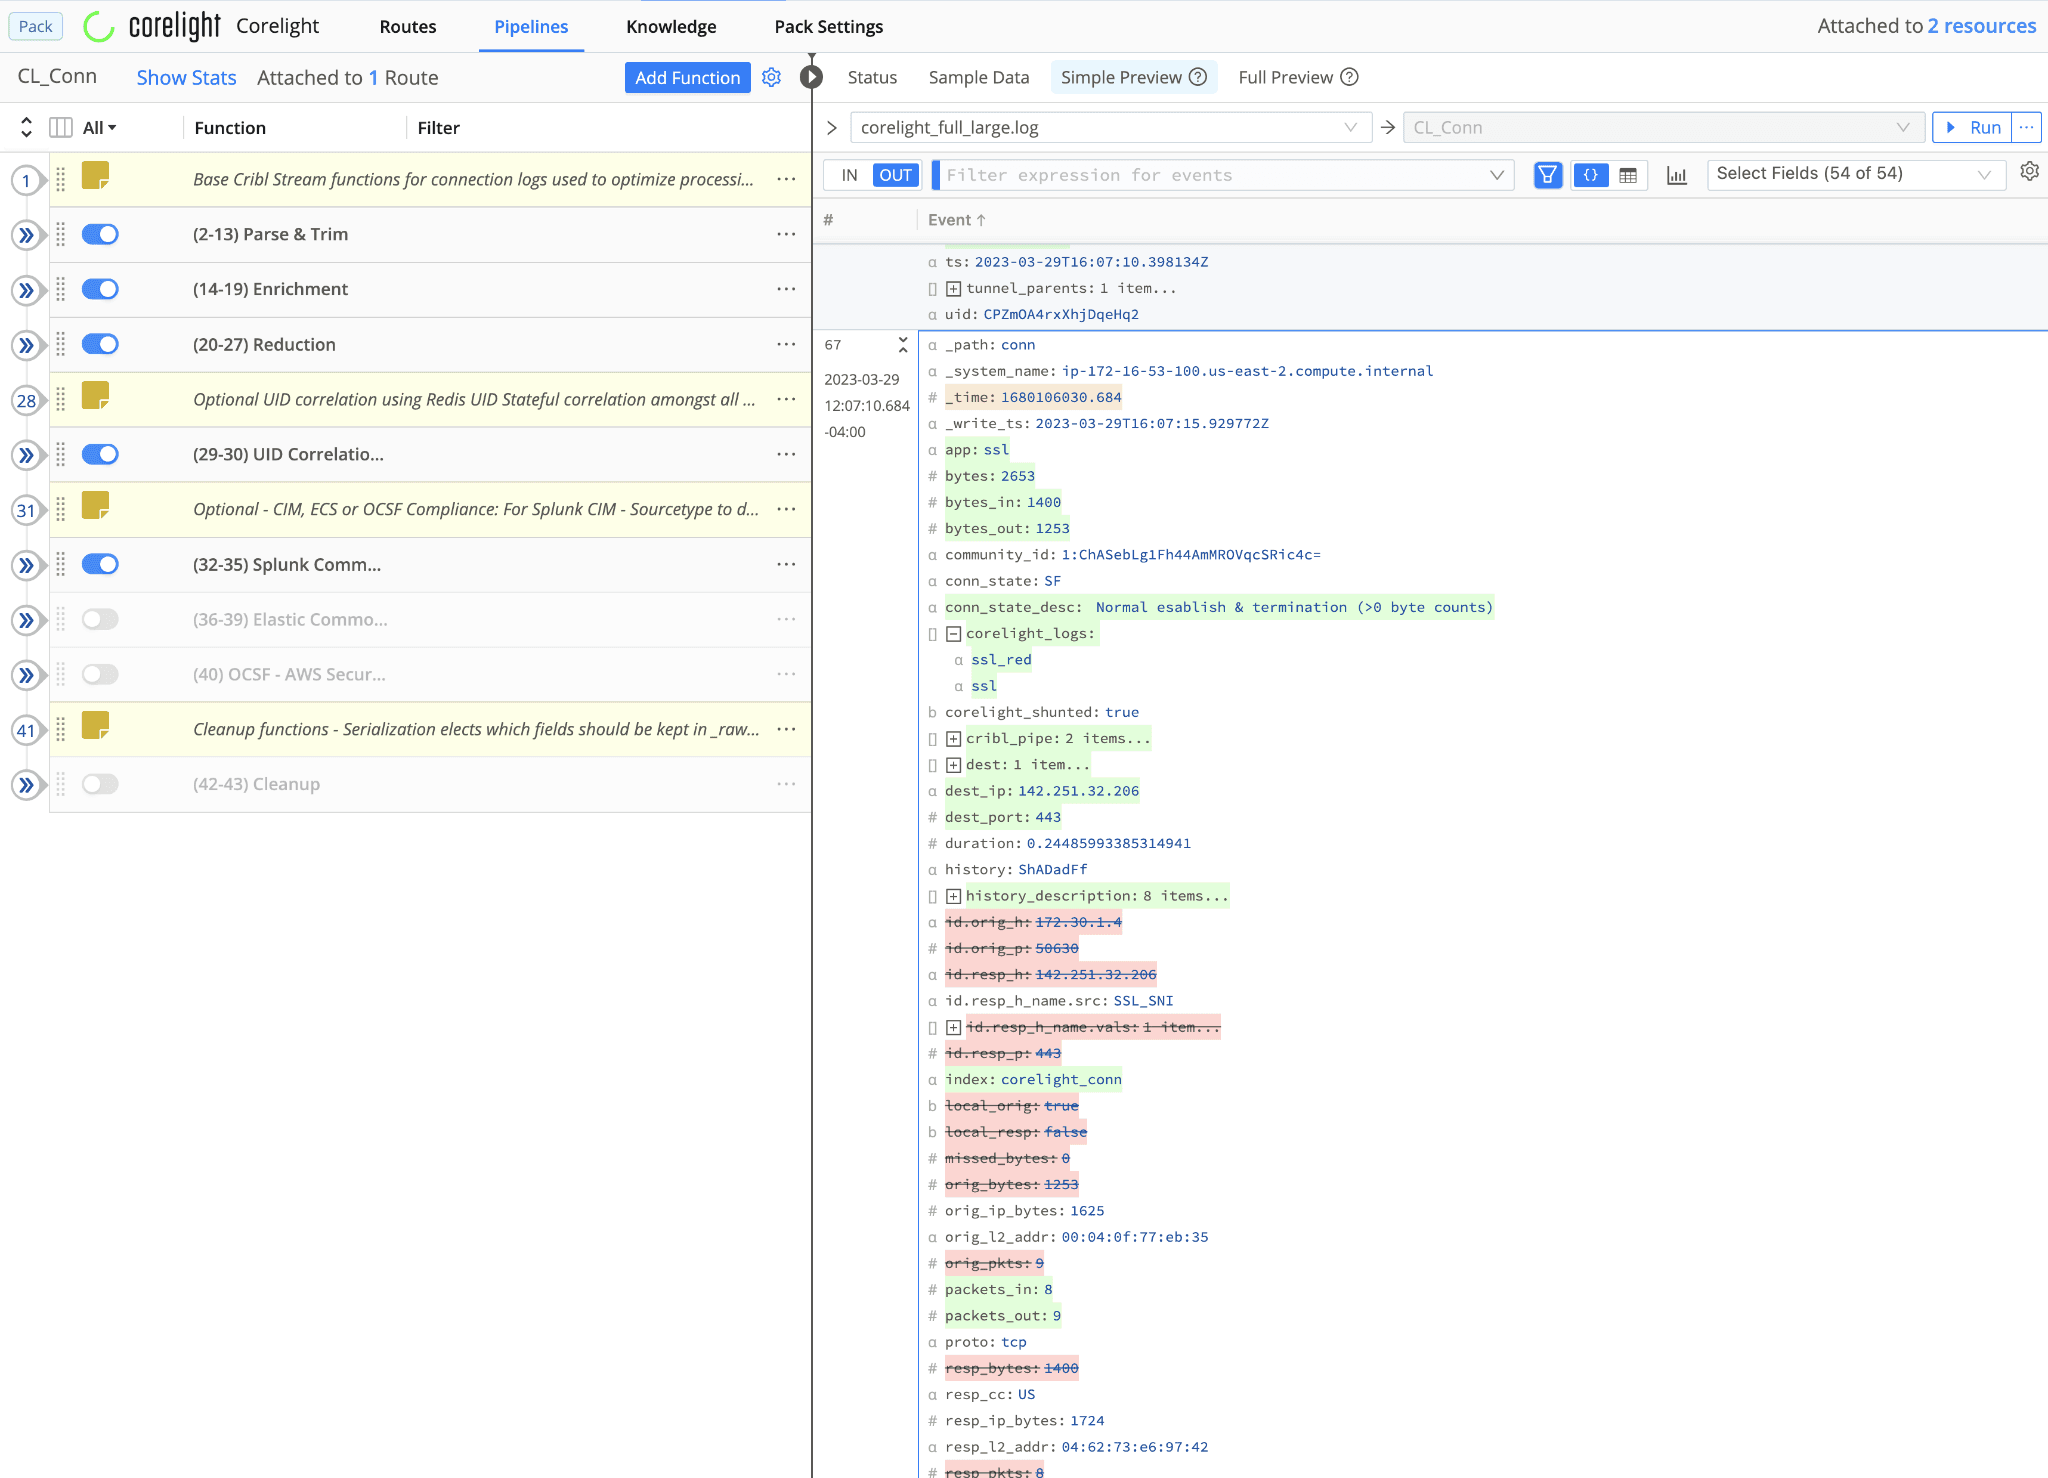The image size is (2048, 1478).
Task: Open options menu for Enrichment group
Action: tap(786, 289)
